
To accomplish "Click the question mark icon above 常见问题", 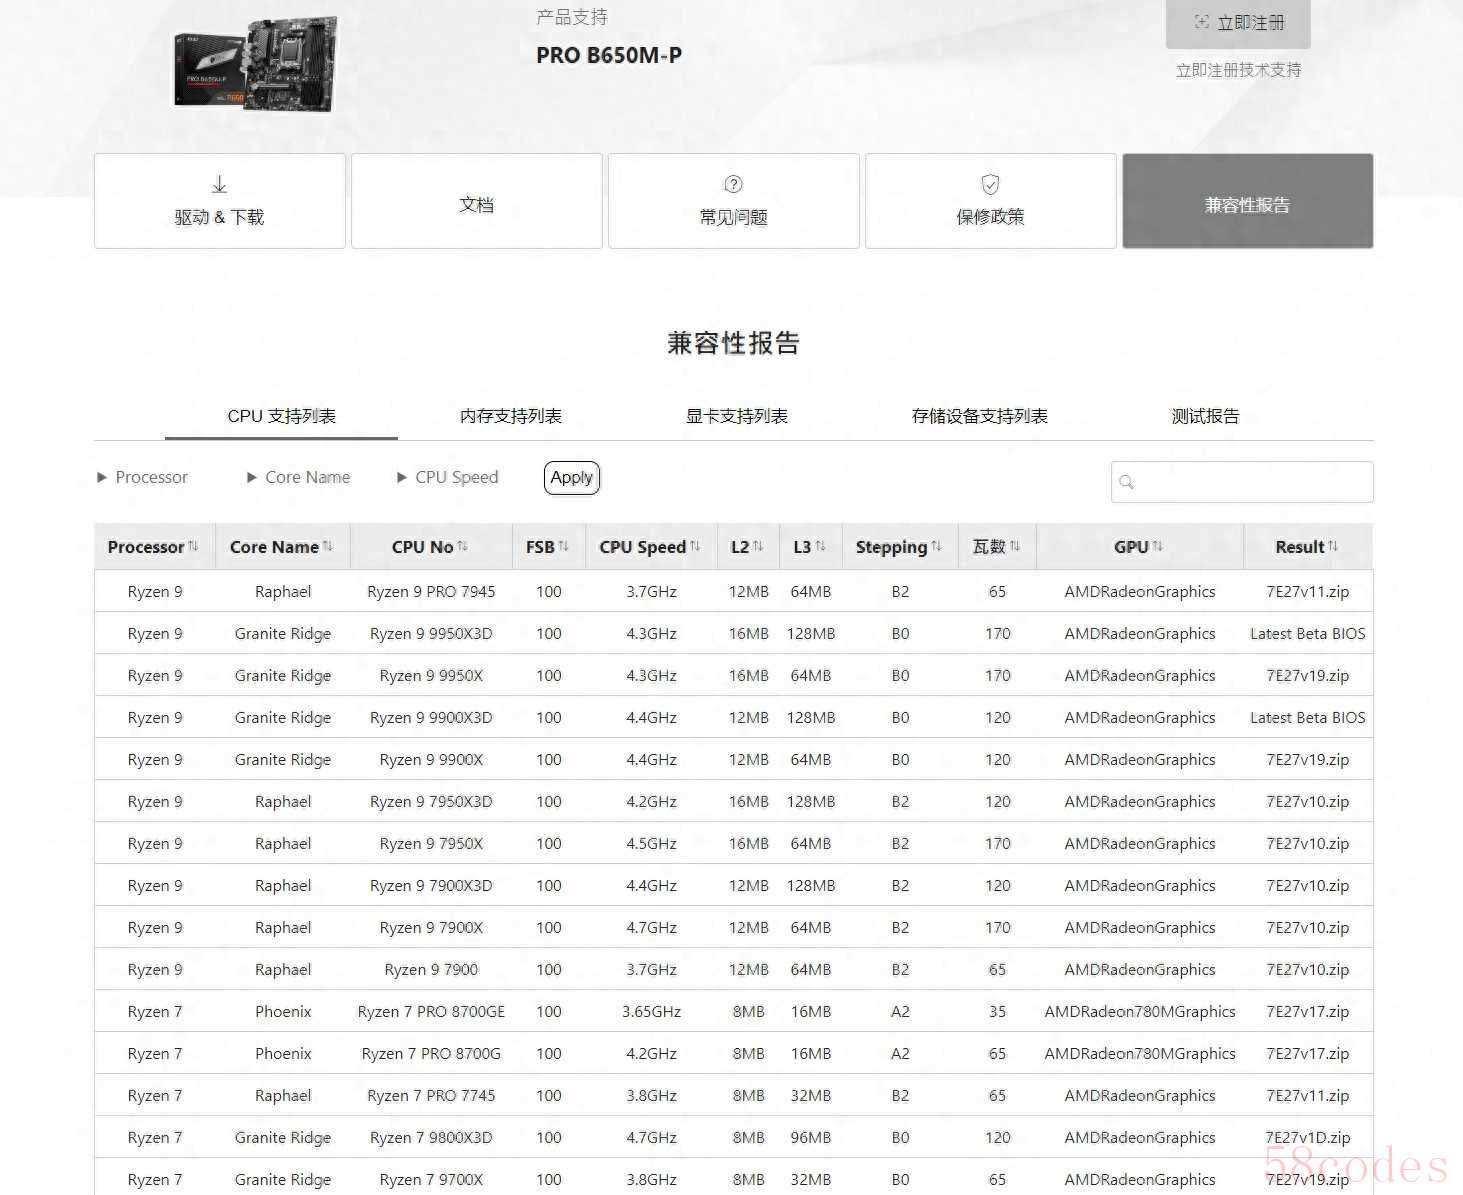I will pyautogui.click(x=733, y=184).
